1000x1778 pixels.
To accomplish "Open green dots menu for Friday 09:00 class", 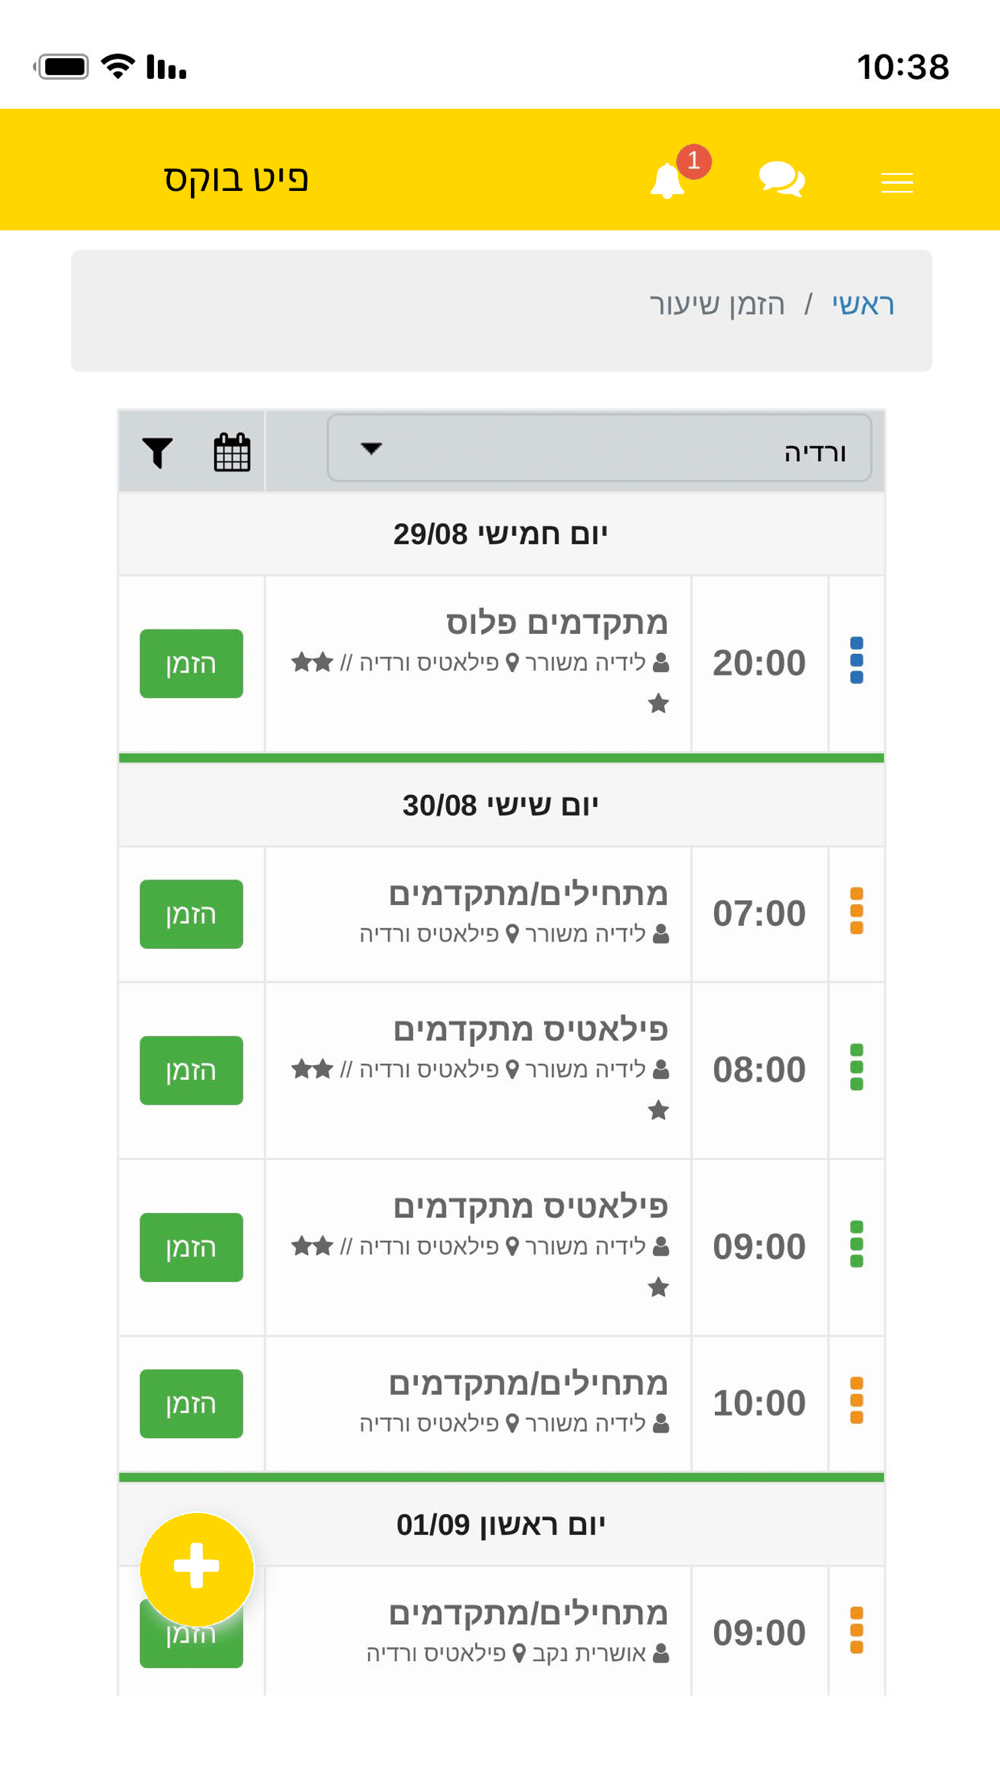I will 856,1244.
